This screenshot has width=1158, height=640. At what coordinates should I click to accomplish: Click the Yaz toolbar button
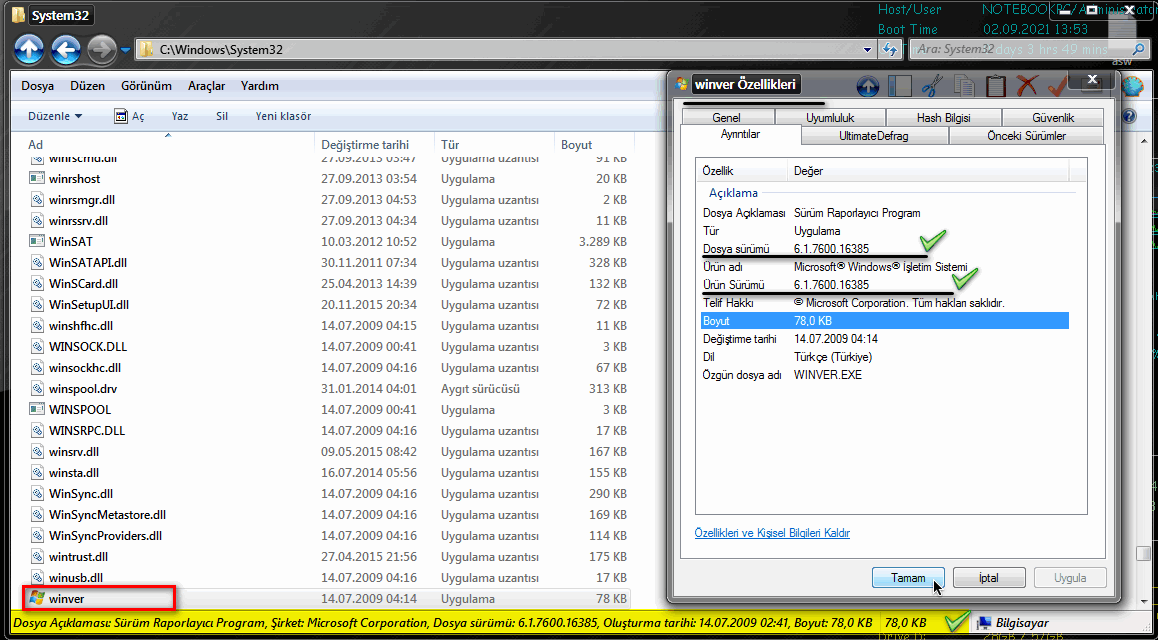pos(179,117)
